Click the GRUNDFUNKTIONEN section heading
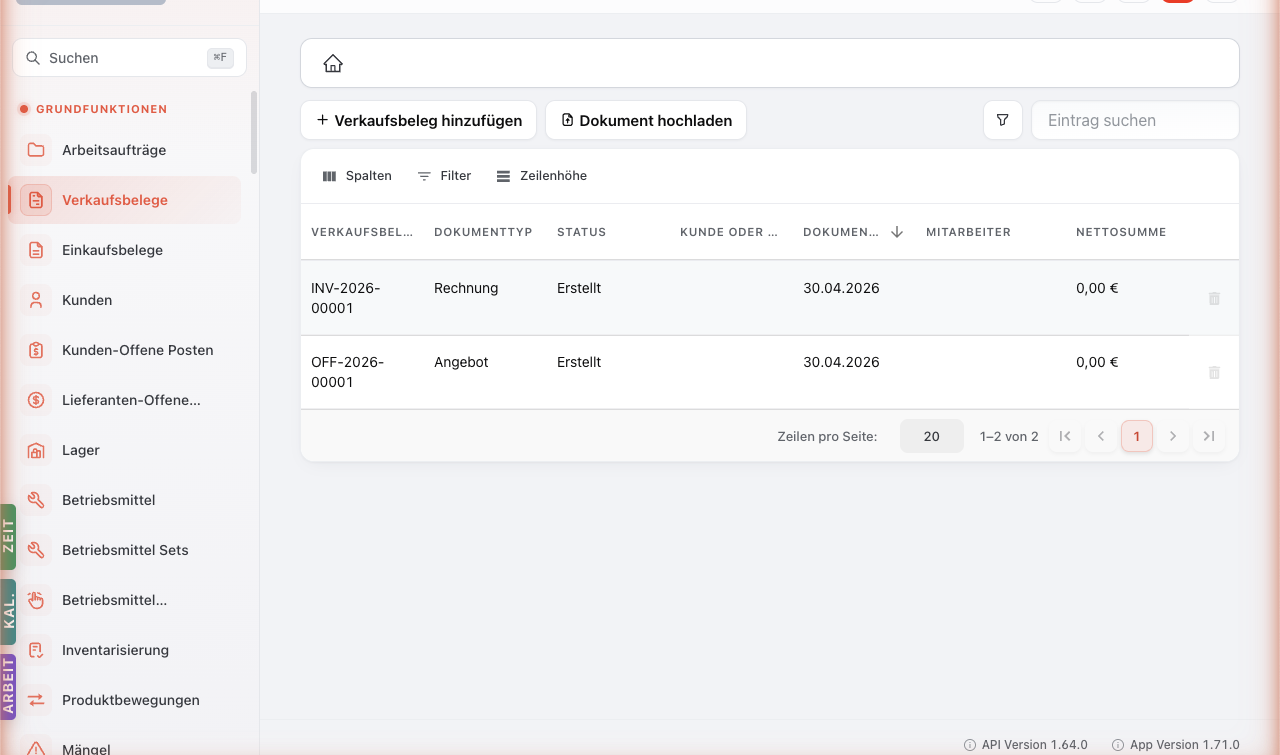This screenshot has width=1280, height=755. point(102,109)
